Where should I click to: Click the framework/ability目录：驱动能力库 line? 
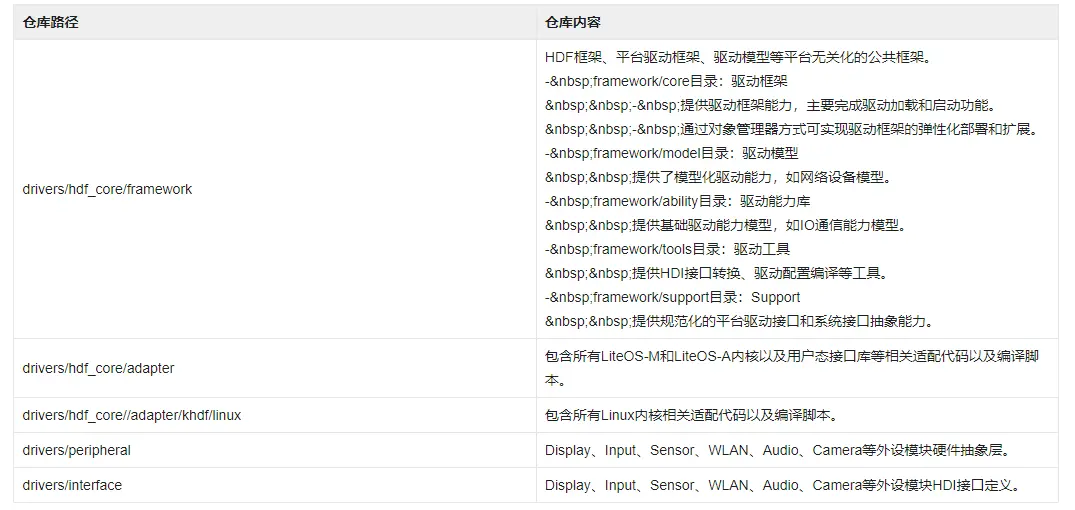point(678,202)
